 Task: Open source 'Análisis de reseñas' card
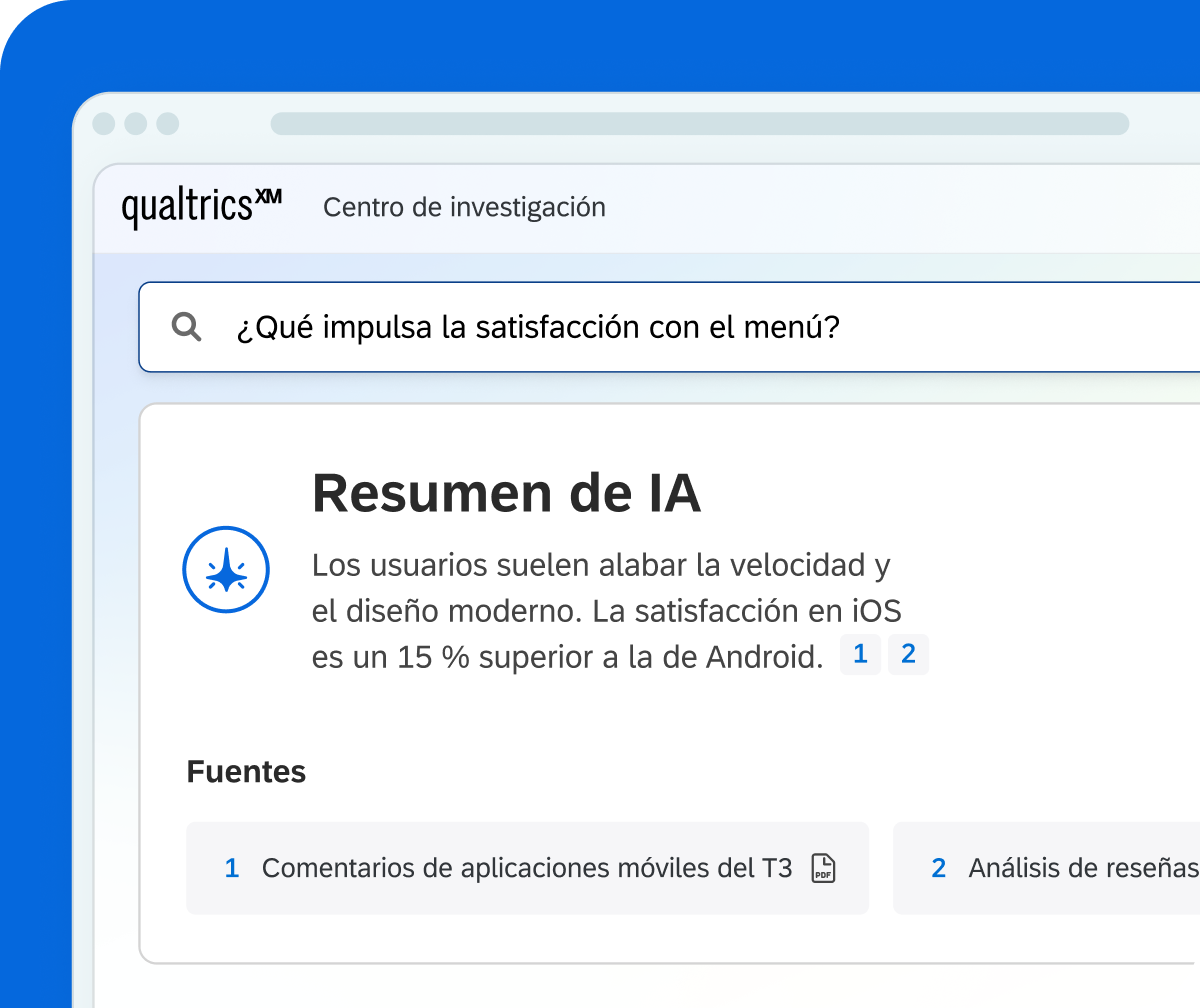(x=1046, y=868)
